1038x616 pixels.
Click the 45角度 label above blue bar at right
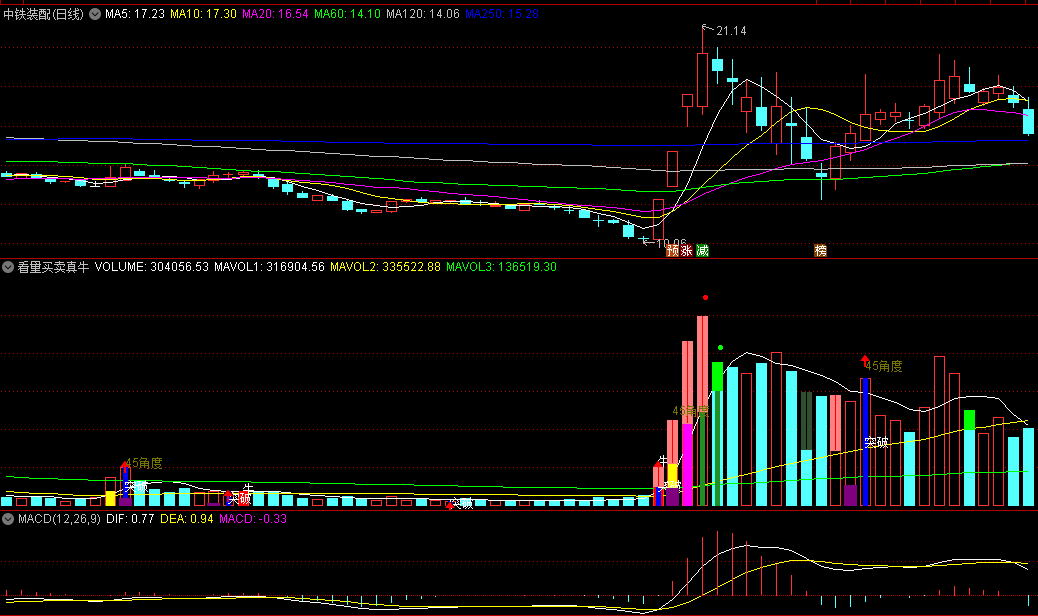[x=884, y=366]
